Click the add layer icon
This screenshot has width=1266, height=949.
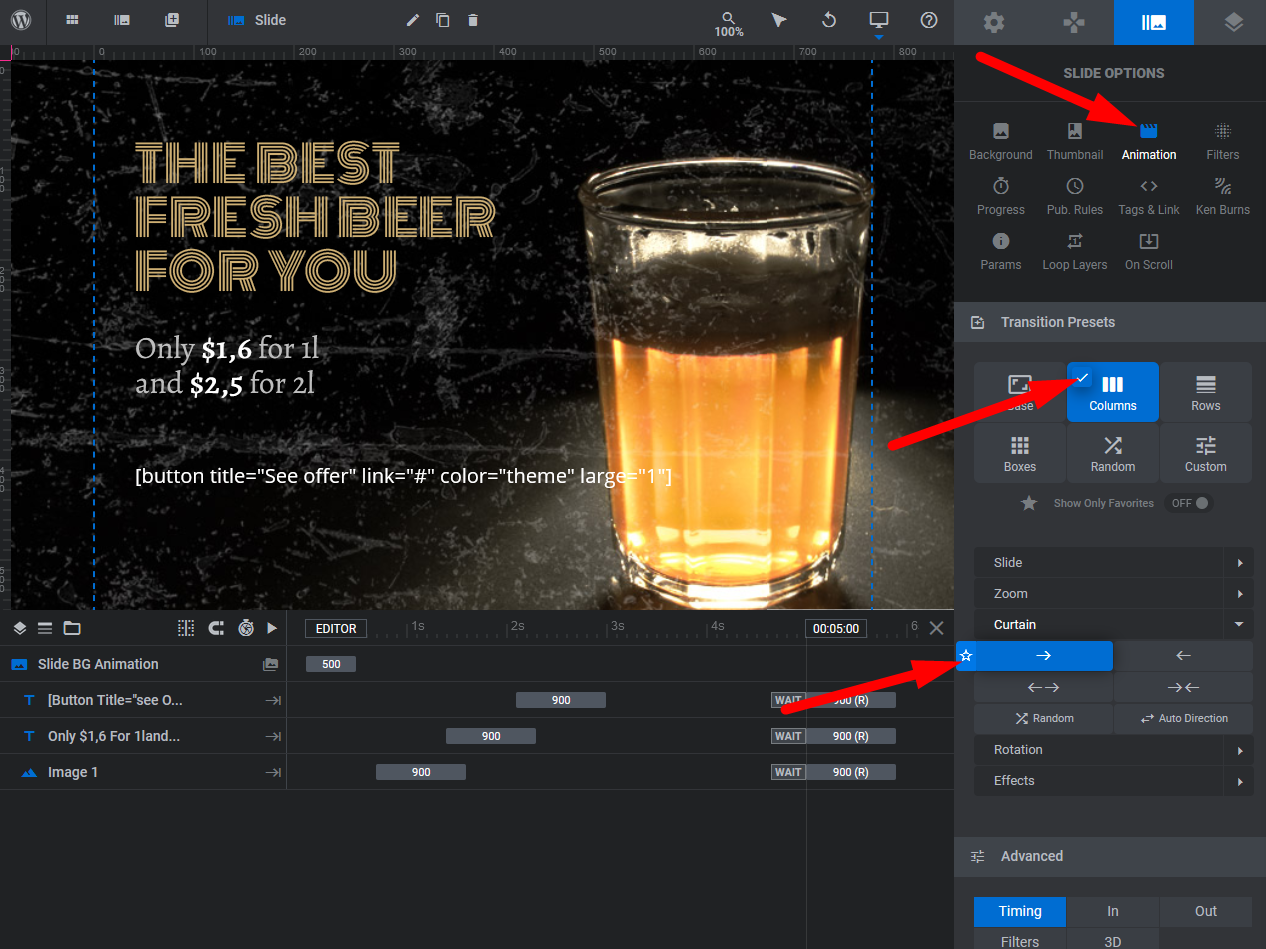(172, 20)
